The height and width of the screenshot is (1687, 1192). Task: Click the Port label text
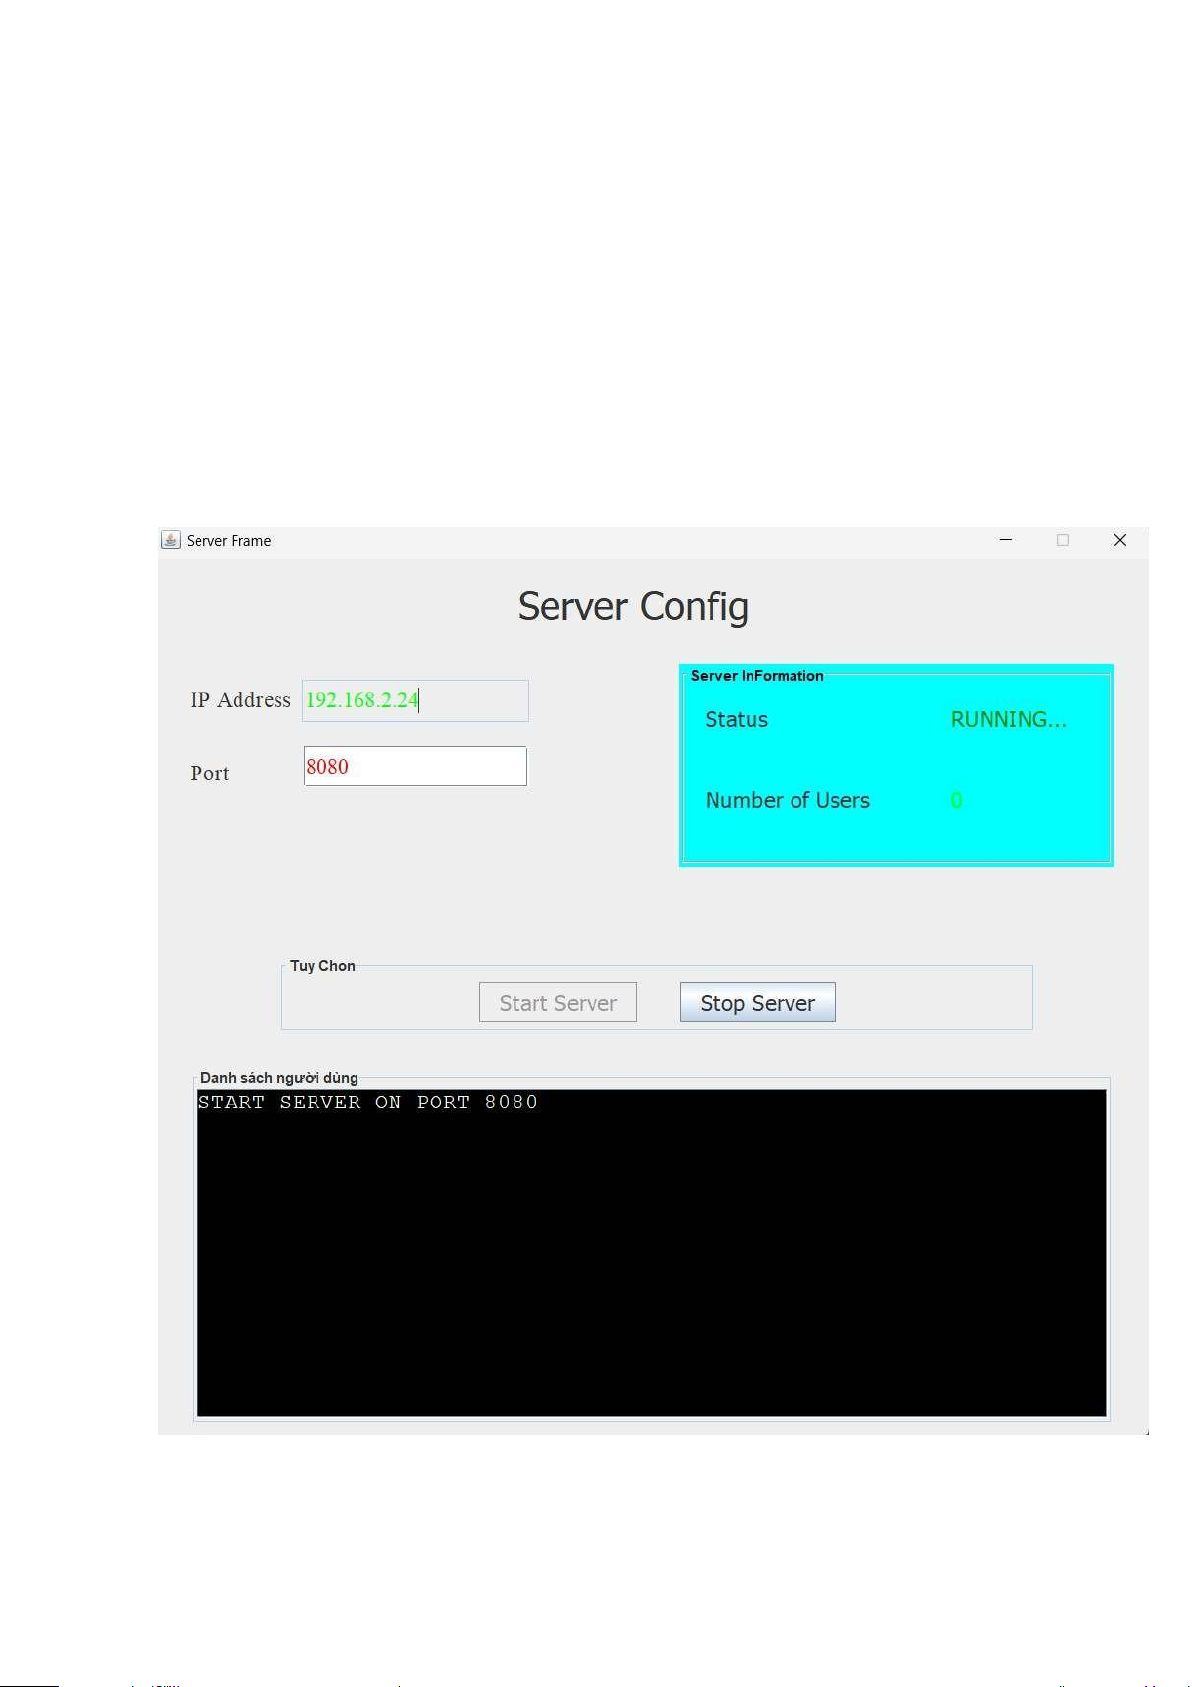[210, 774]
